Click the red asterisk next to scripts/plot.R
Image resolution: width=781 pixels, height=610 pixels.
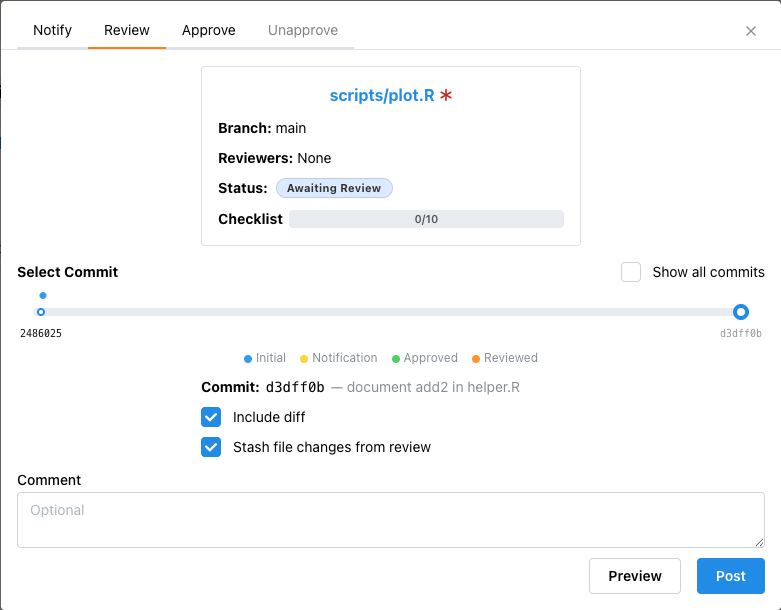pos(446,96)
